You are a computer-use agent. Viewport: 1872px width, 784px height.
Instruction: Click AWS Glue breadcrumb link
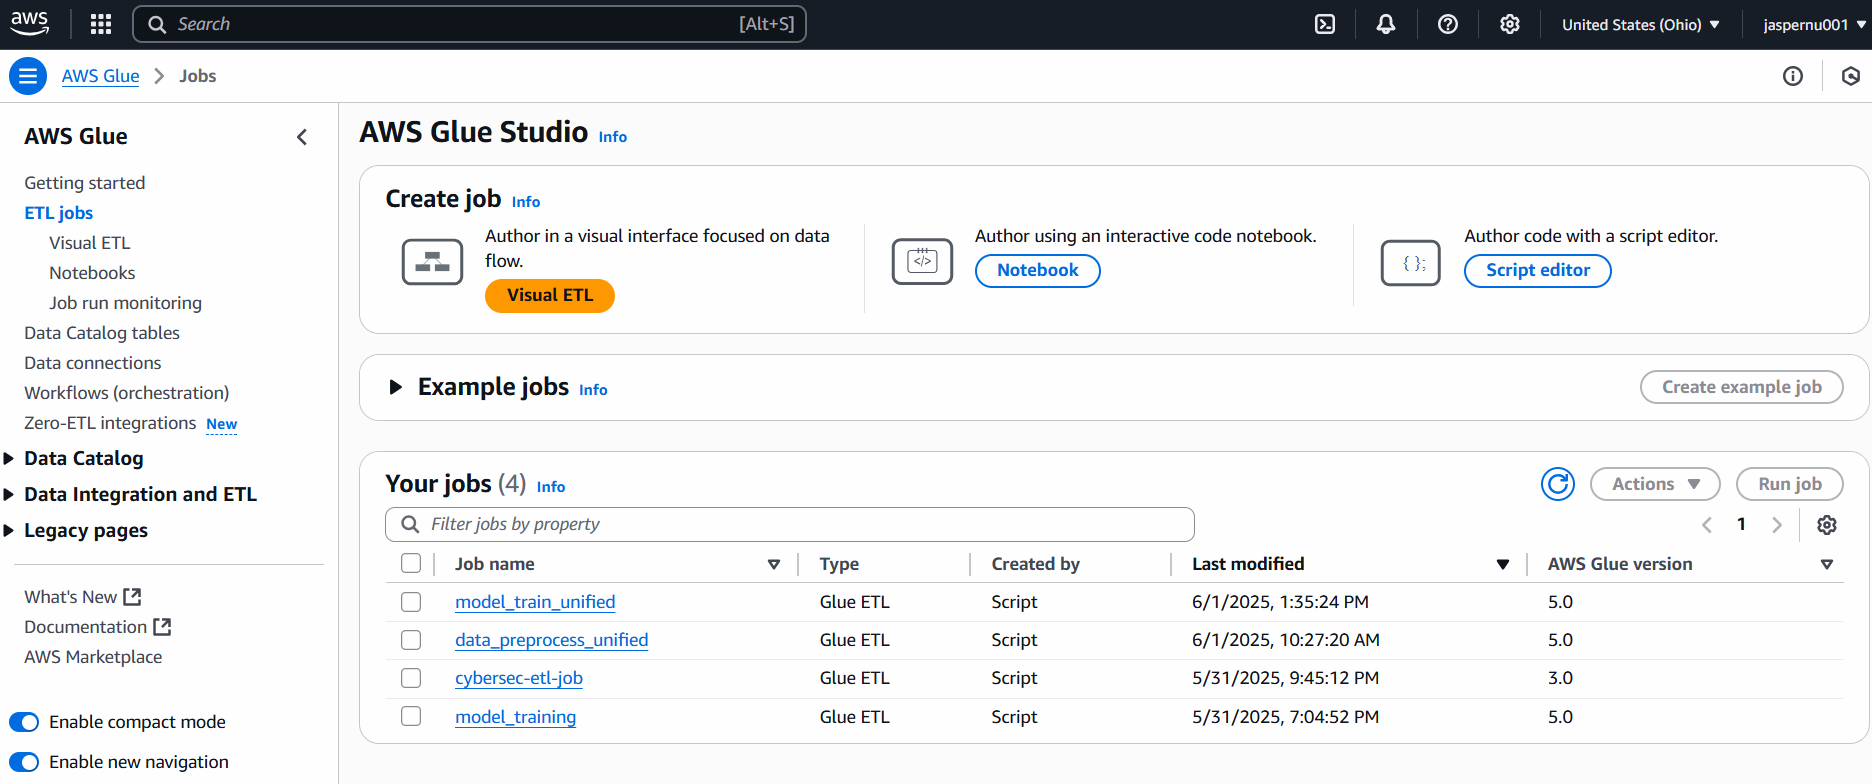click(101, 76)
